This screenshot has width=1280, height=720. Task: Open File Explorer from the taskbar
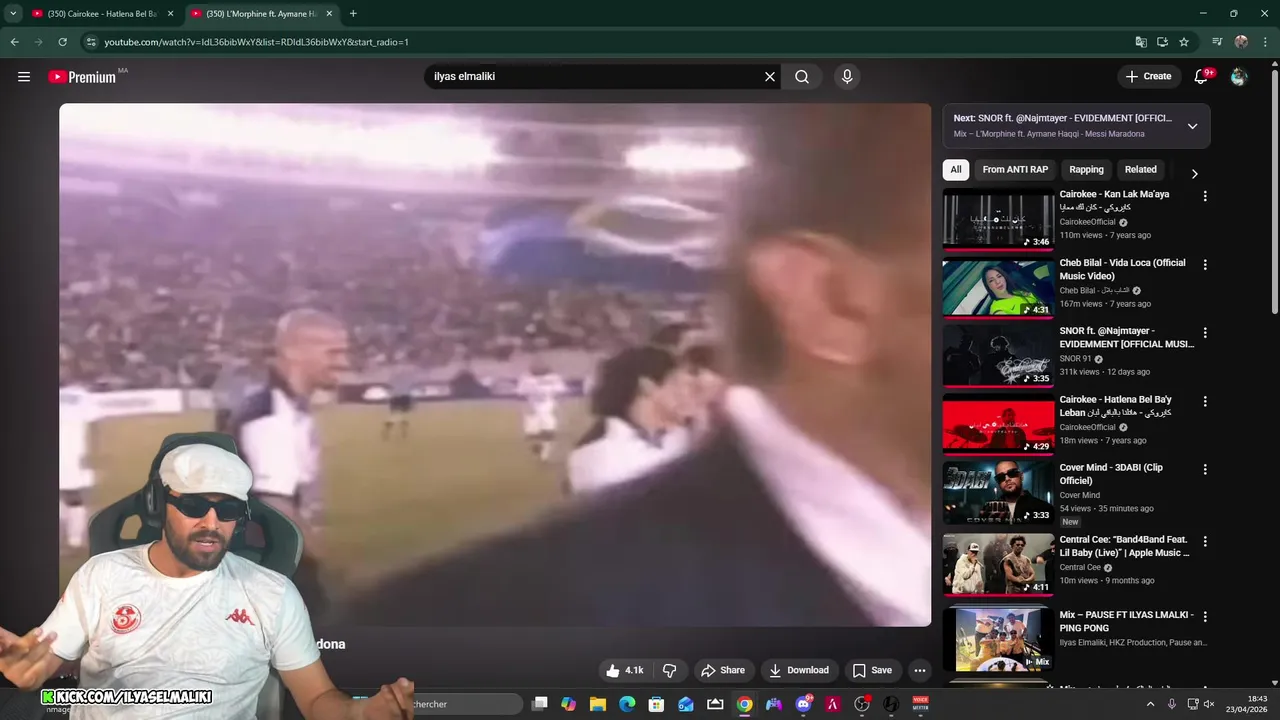tap(598, 704)
